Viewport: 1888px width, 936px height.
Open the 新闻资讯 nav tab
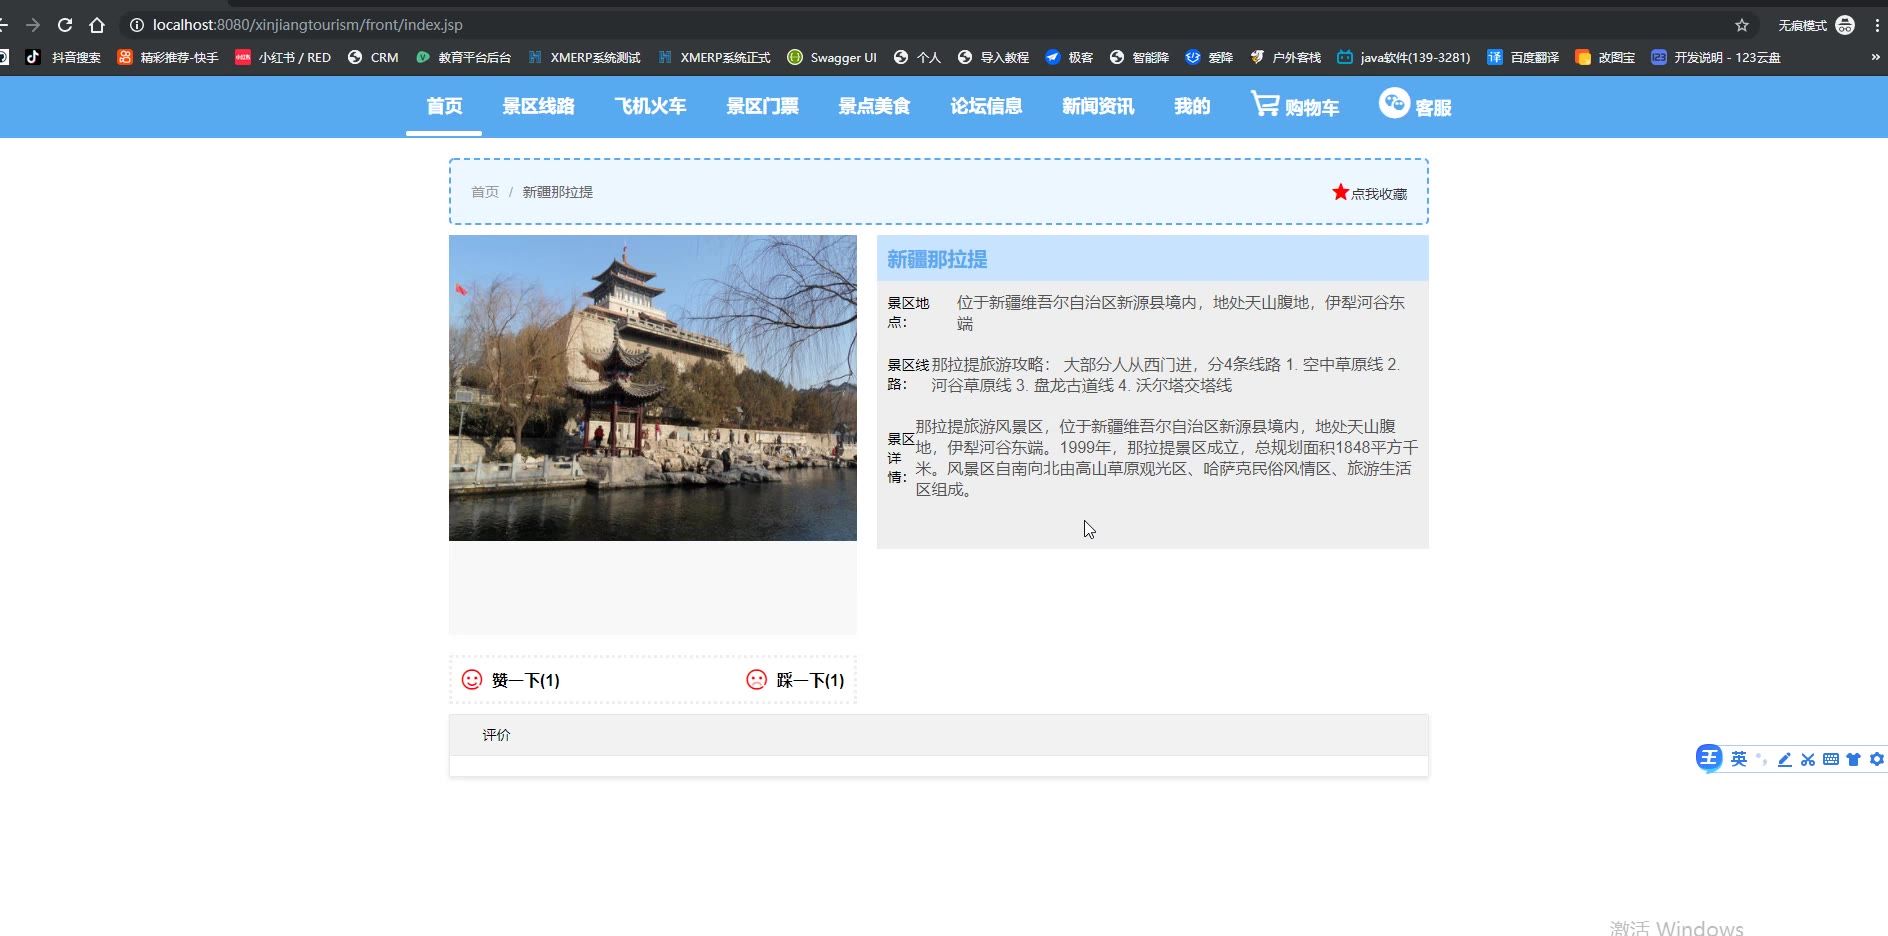click(1098, 106)
